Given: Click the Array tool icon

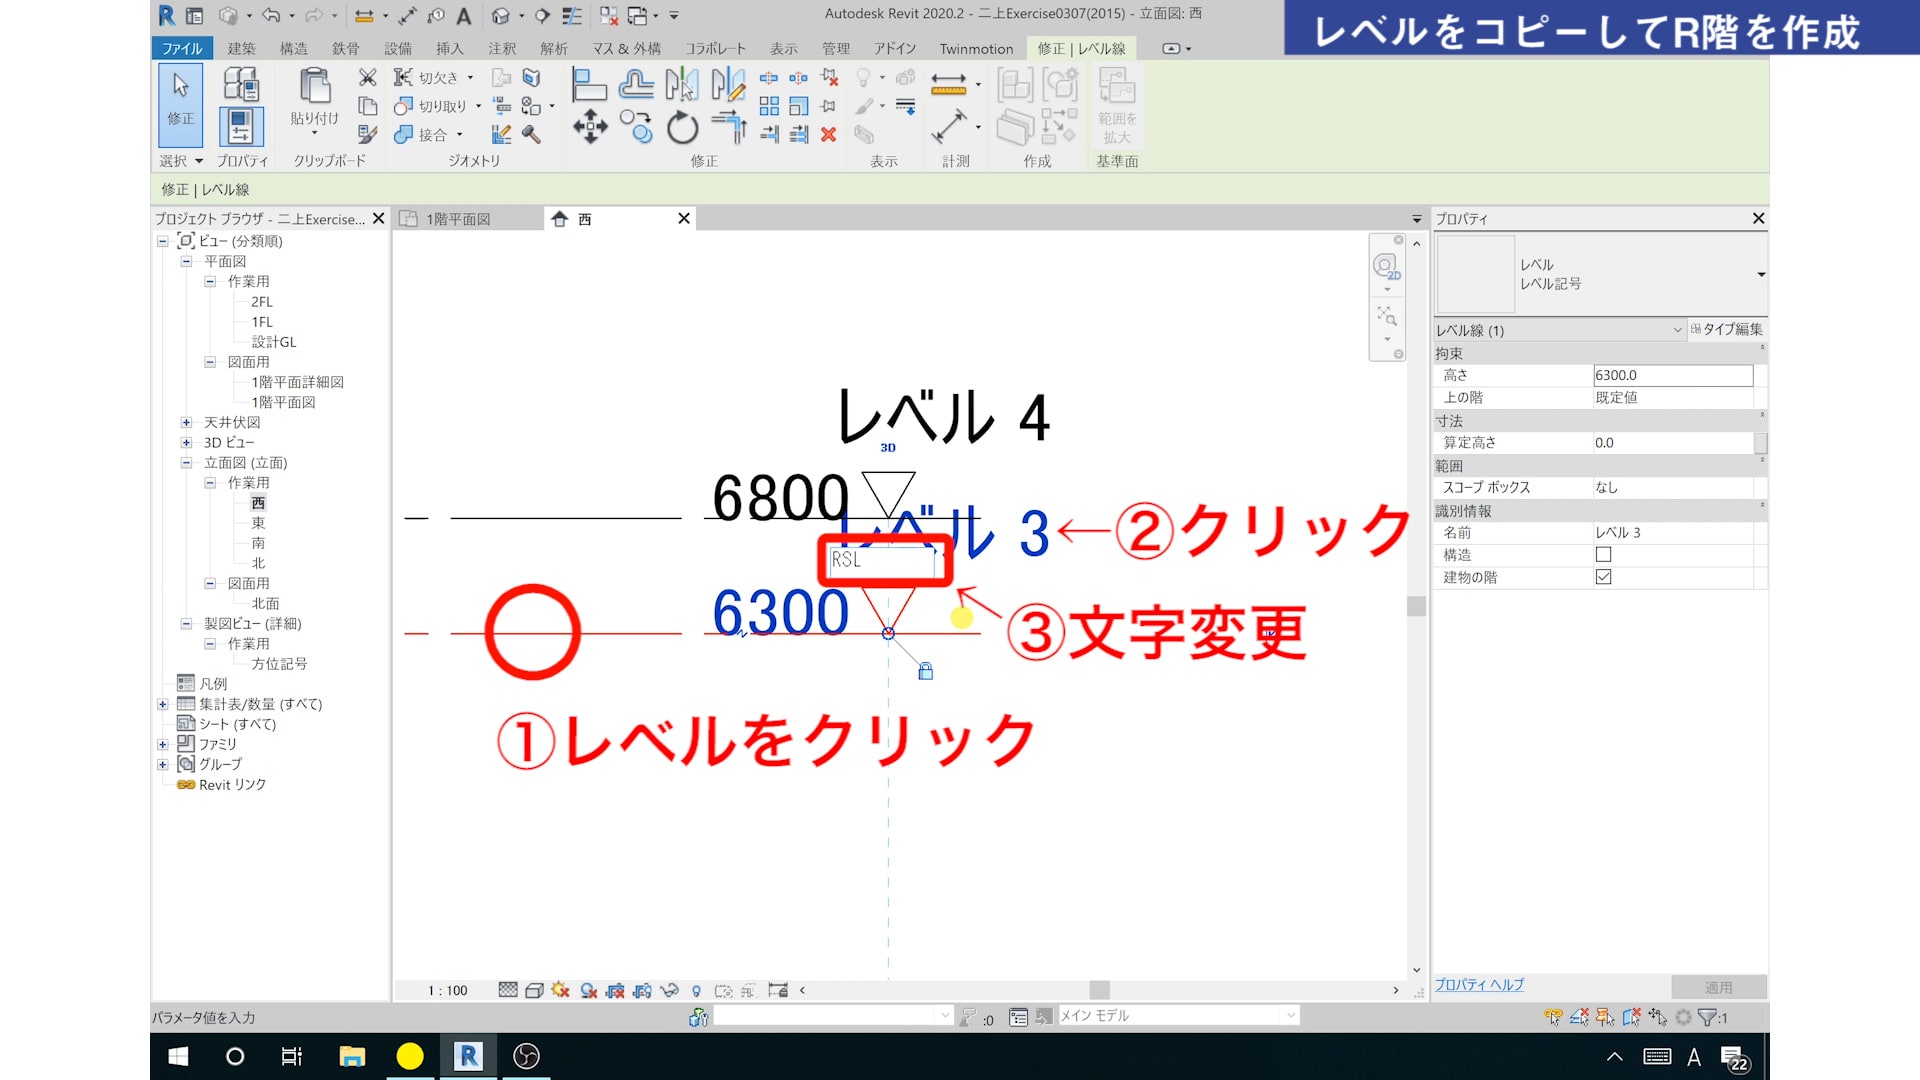Looking at the screenshot, I should (x=769, y=106).
